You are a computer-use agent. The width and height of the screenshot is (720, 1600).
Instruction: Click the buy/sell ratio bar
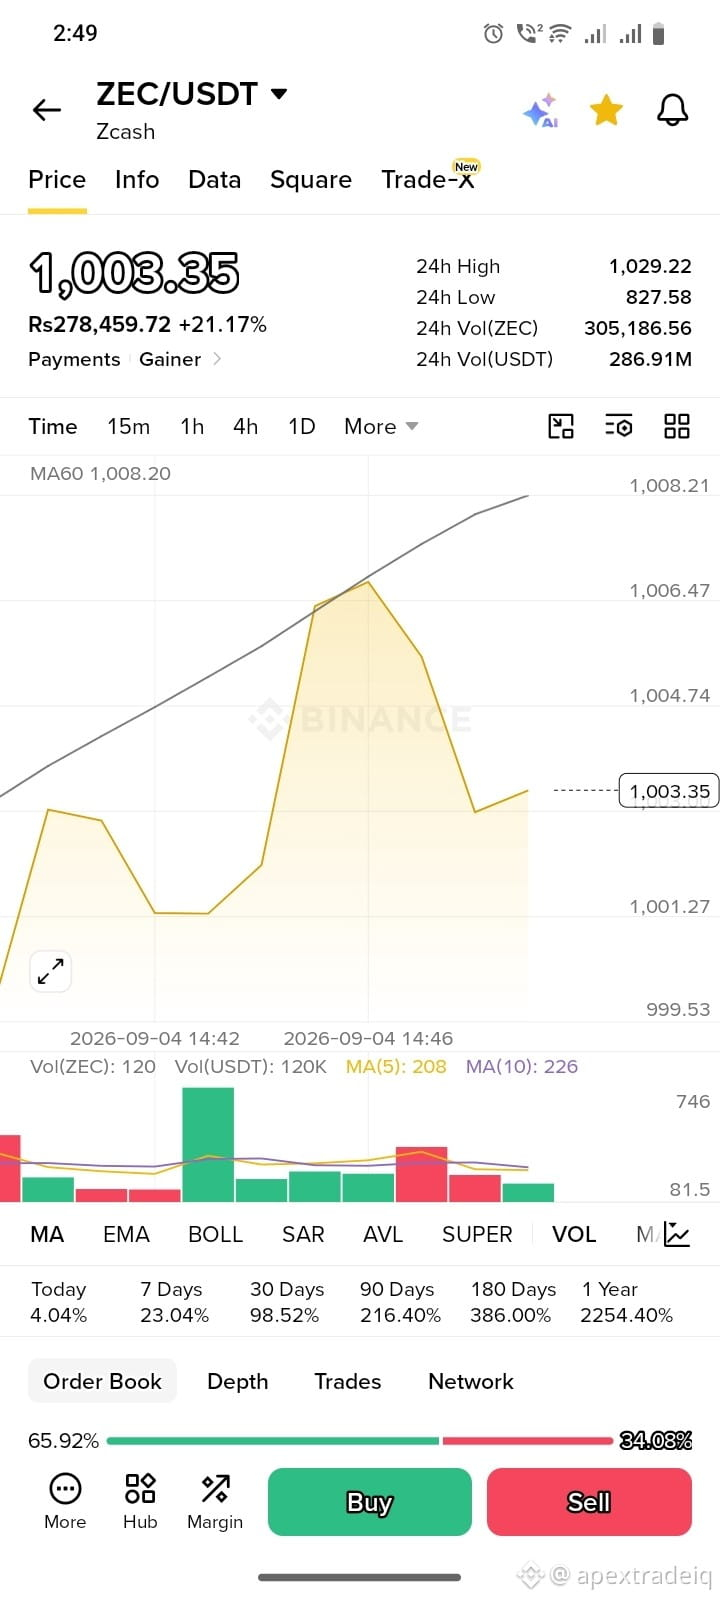coord(360,1441)
